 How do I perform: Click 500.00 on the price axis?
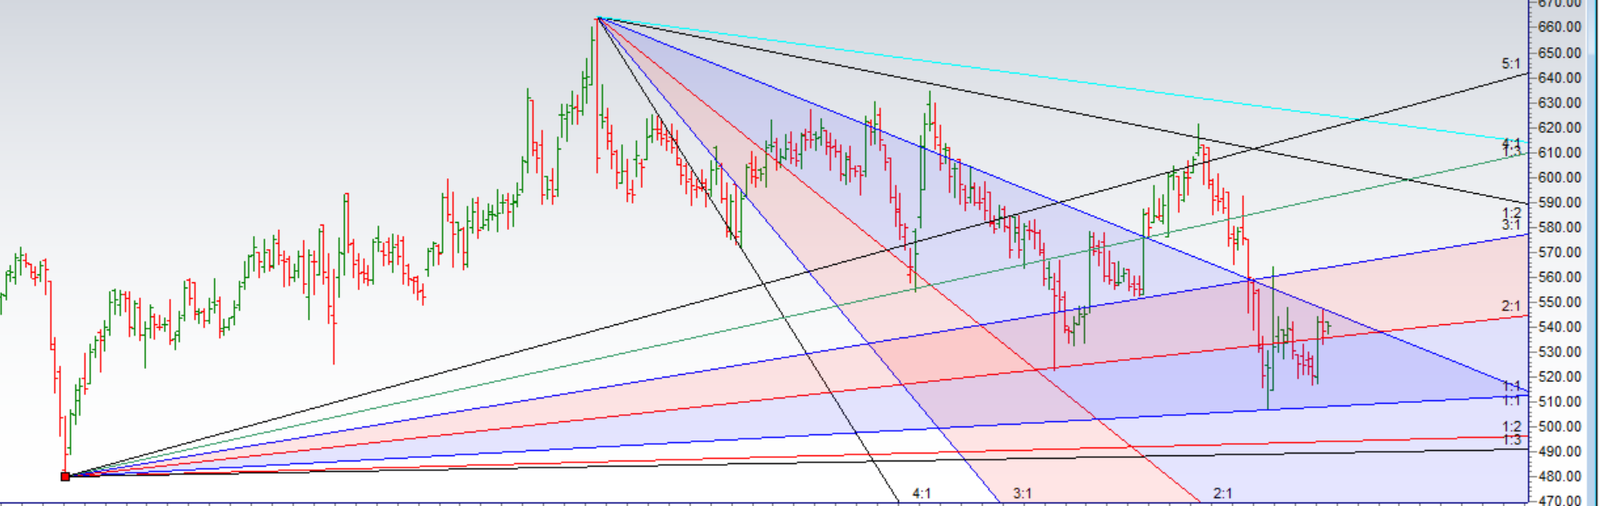1561,427
